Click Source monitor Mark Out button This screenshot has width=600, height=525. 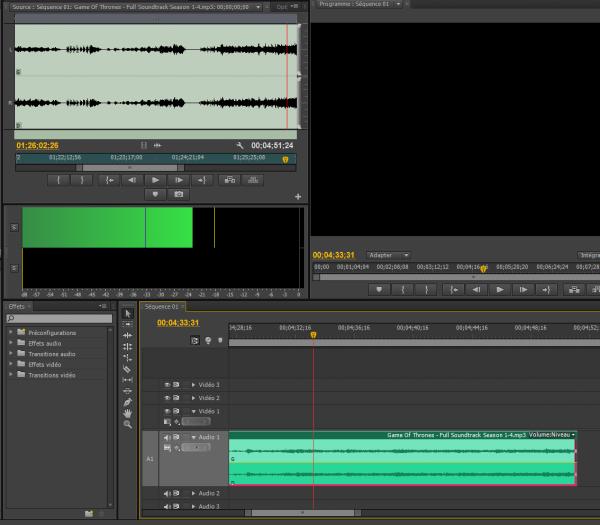82,180
